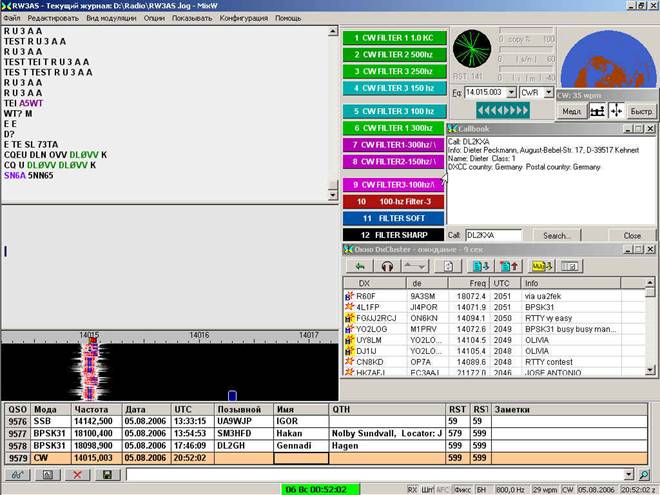Toggle the AFC status indicator
The image size is (660, 495).
point(443,490)
